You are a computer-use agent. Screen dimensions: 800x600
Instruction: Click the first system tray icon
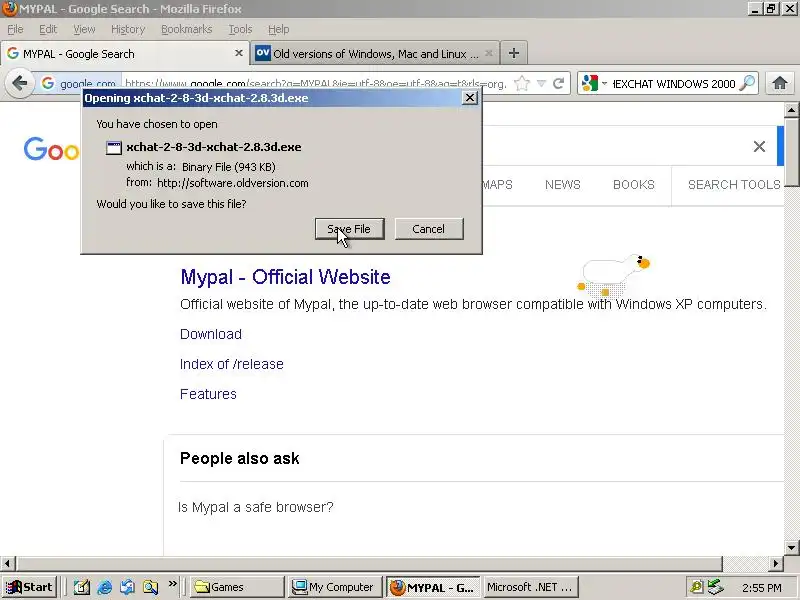(x=696, y=587)
